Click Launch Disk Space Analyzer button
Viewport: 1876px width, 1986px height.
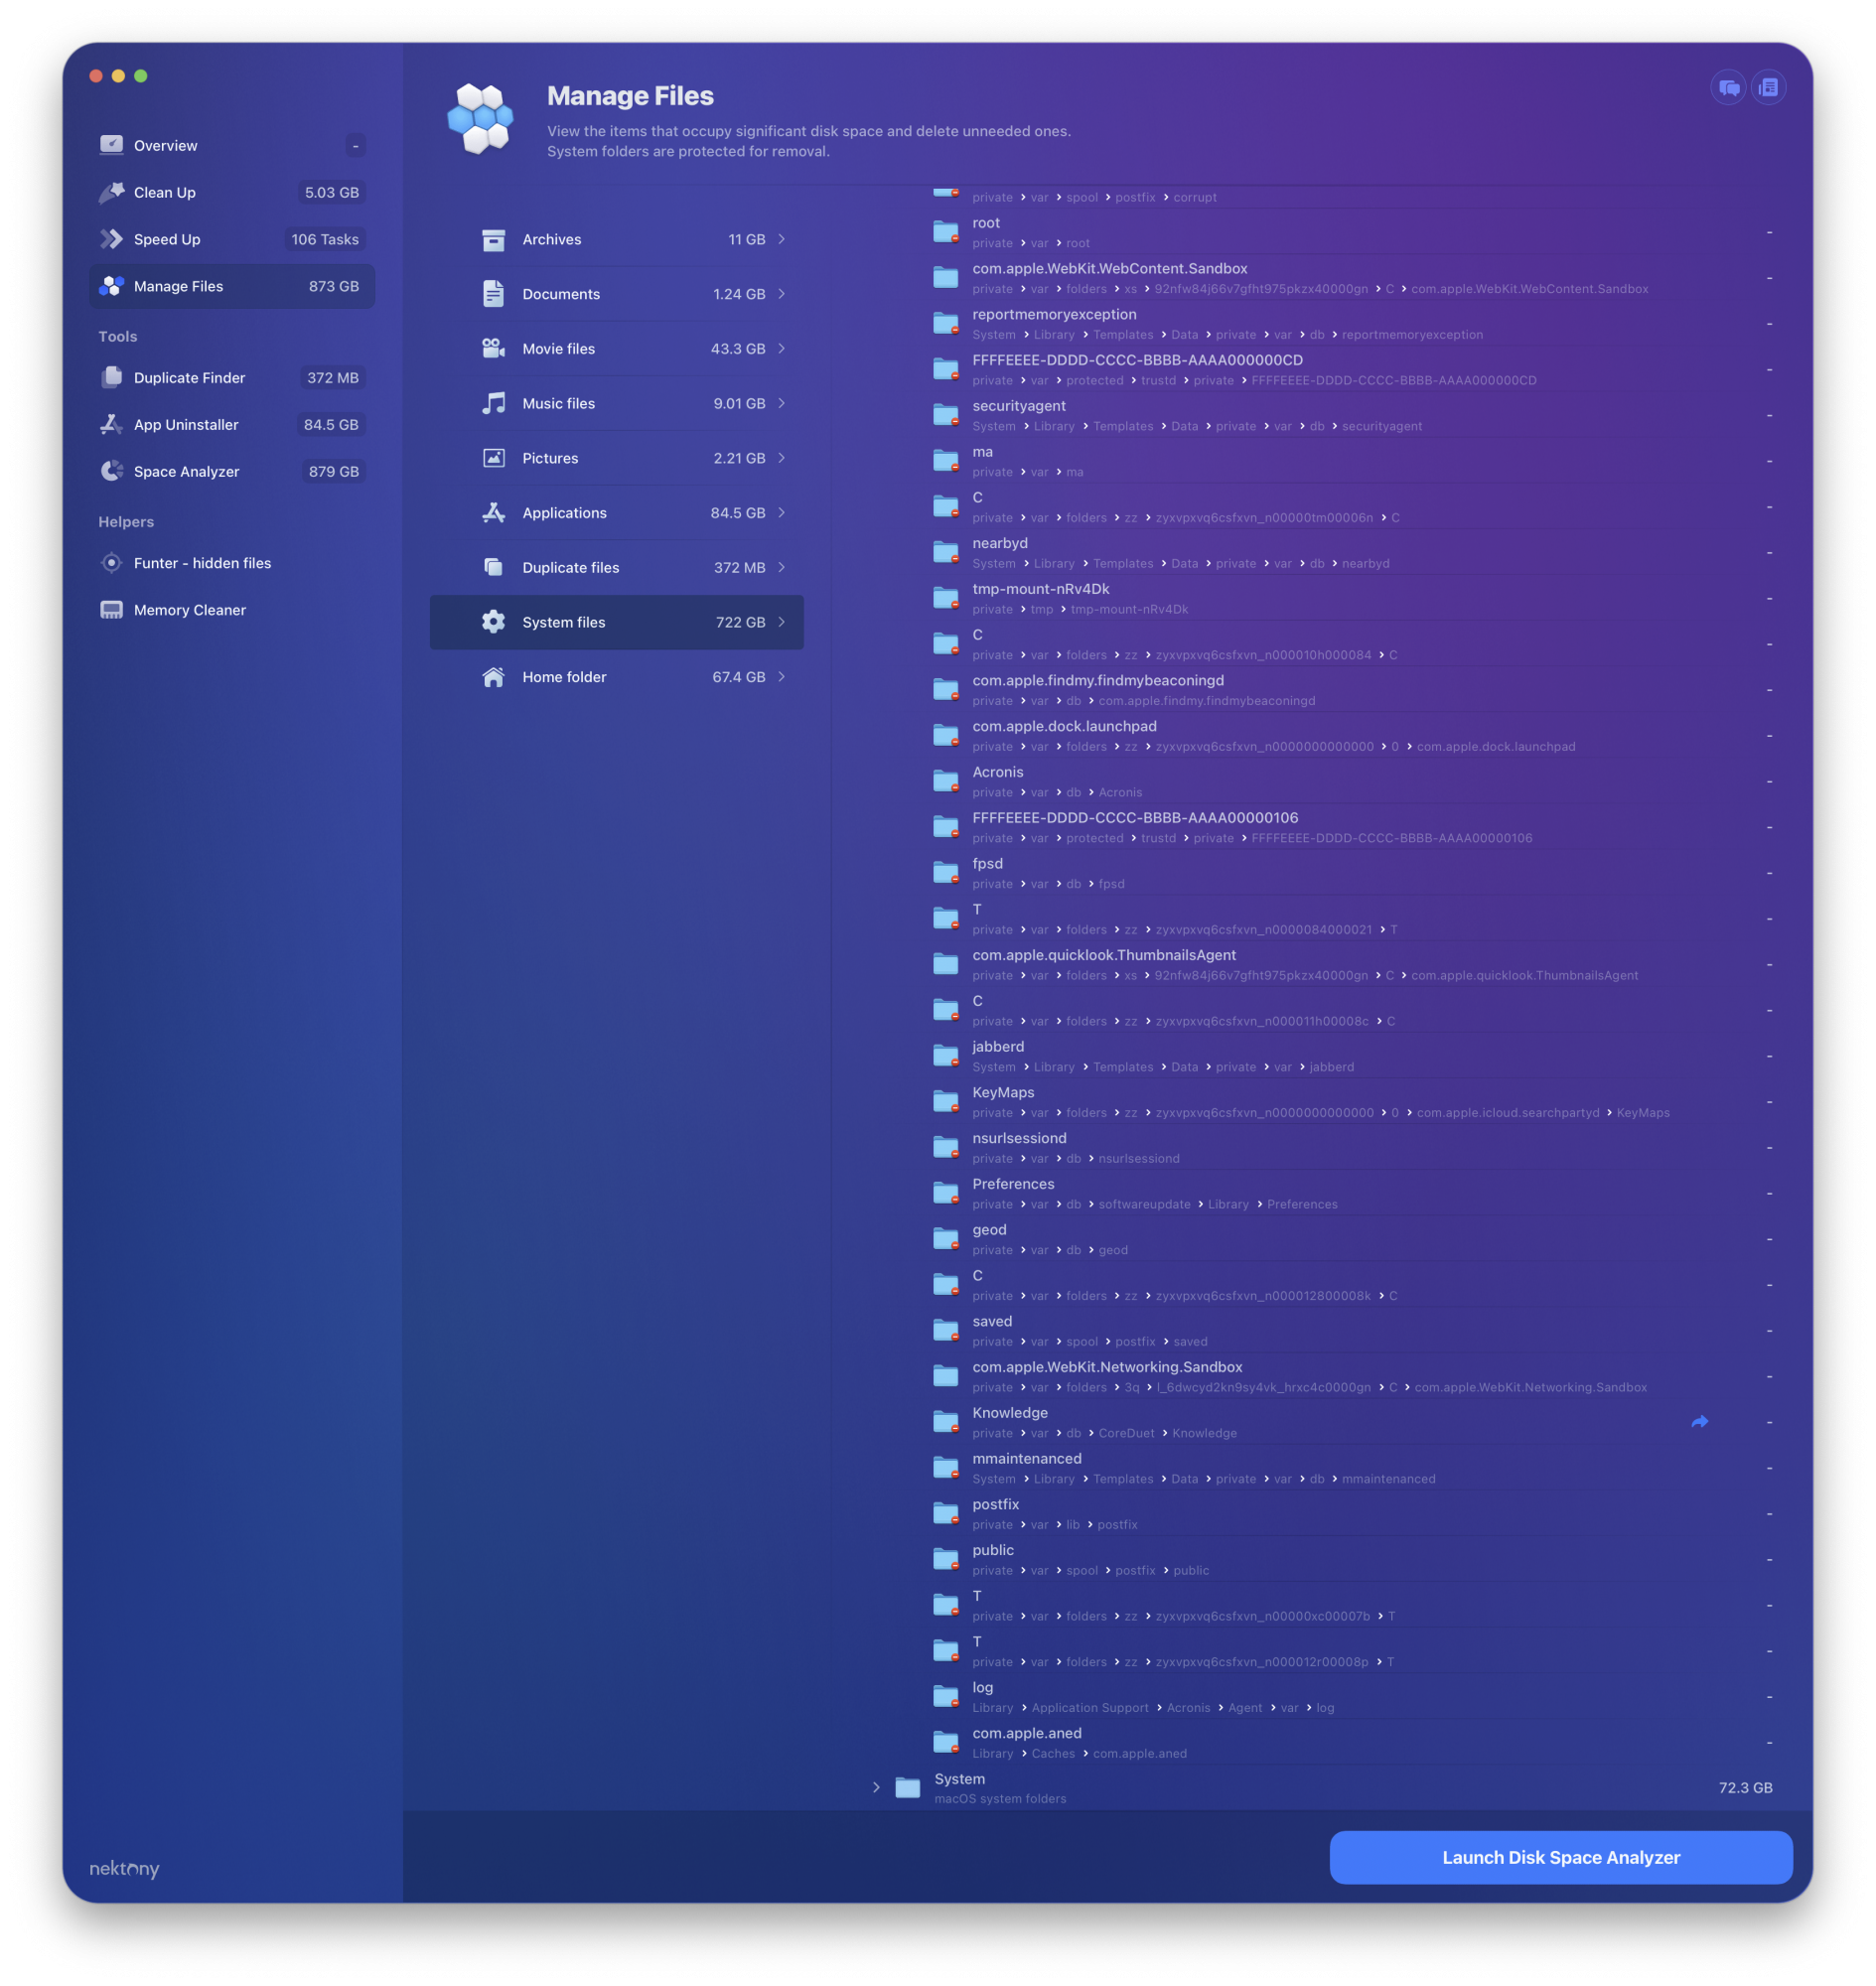click(1560, 1857)
